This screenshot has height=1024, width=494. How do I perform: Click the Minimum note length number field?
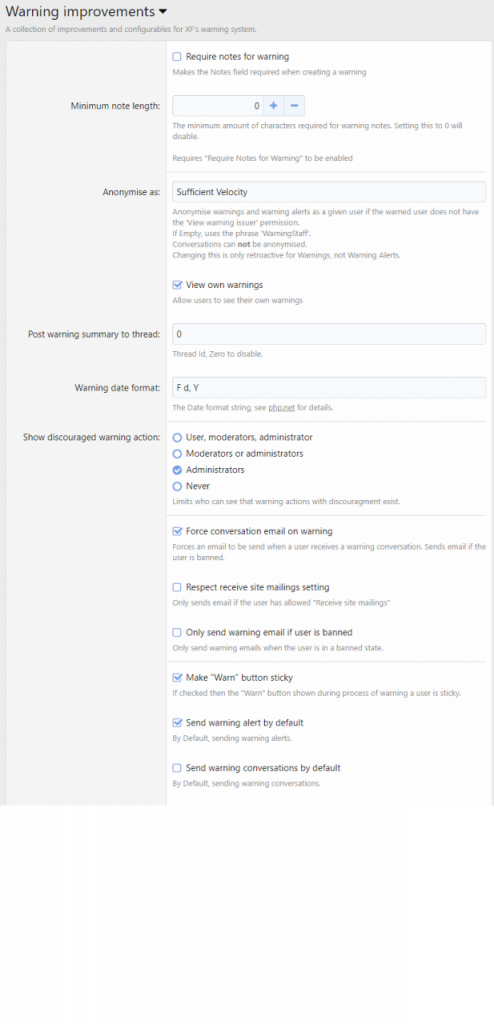[218, 106]
